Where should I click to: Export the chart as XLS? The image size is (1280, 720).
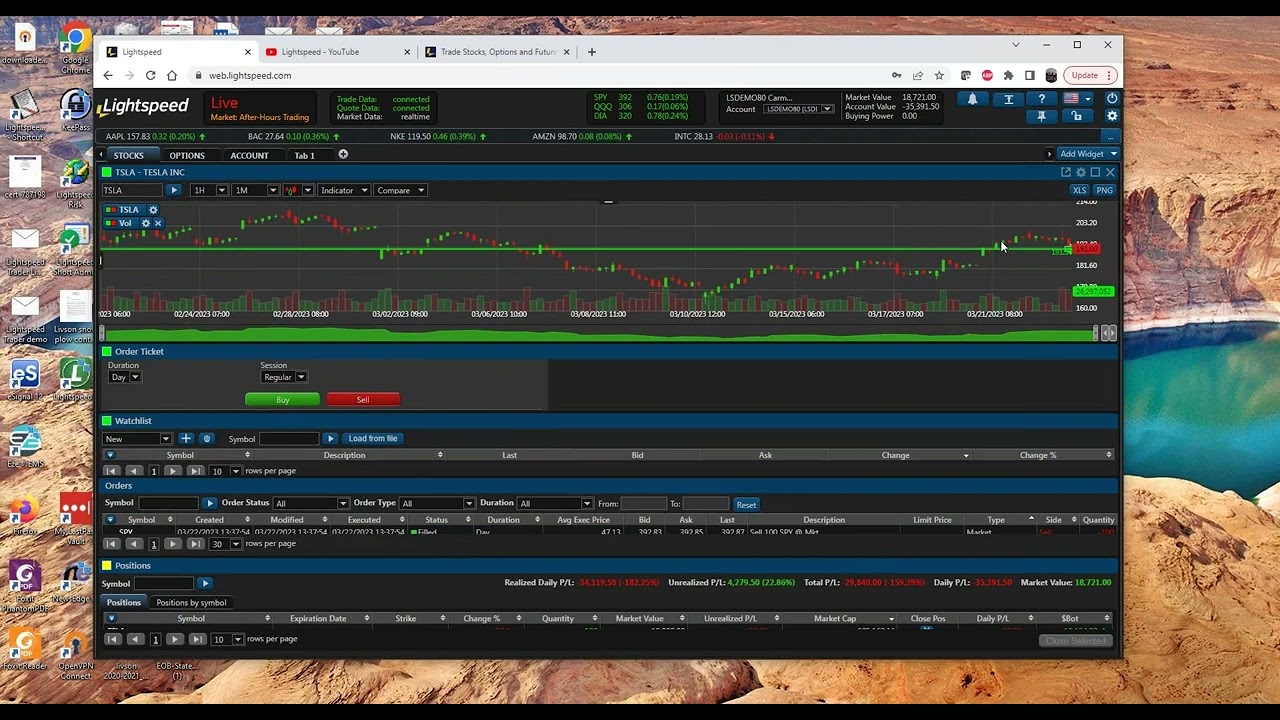pos(1079,190)
